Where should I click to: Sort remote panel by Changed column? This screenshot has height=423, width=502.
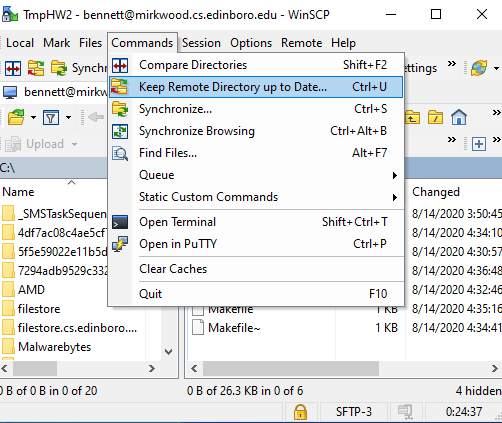[x=436, y=192]
